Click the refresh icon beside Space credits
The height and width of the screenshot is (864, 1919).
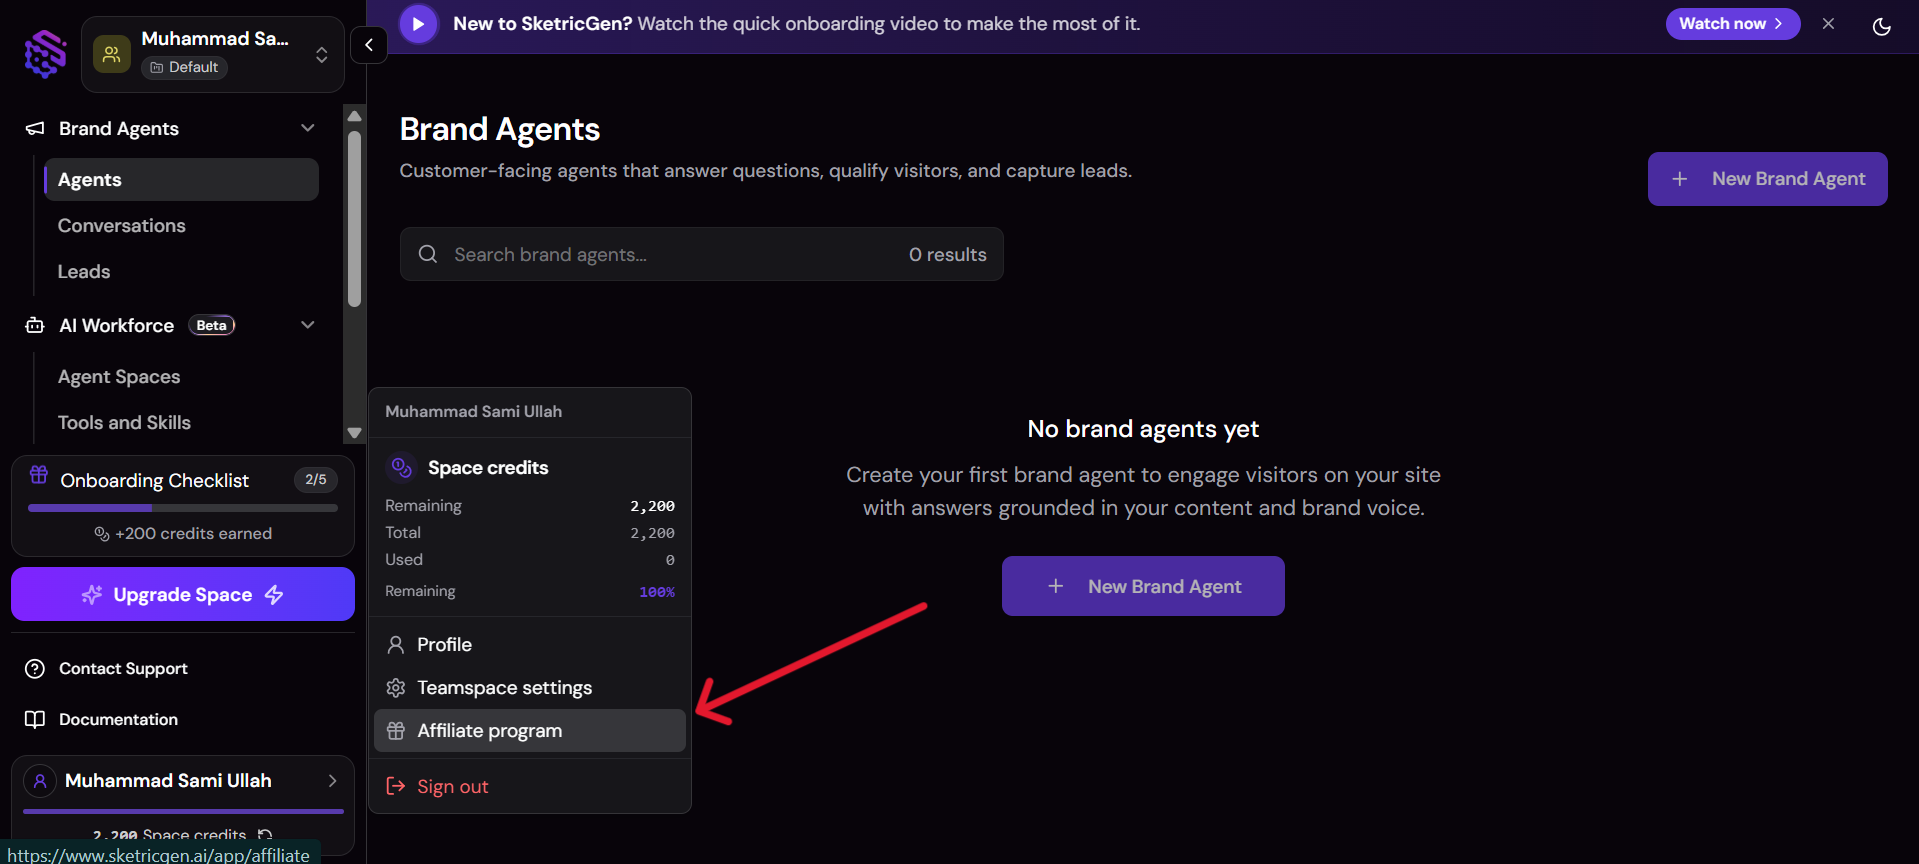[x=265, y=834]
